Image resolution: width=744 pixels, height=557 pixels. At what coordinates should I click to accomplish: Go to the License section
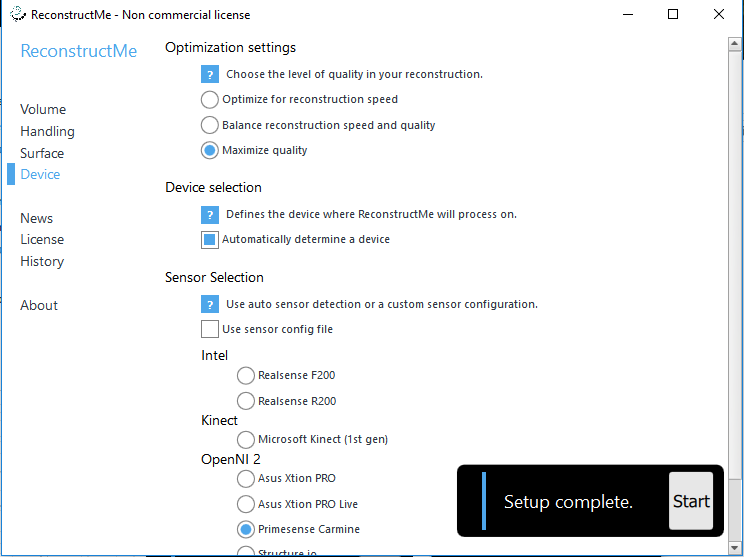(x=42, y=240)
